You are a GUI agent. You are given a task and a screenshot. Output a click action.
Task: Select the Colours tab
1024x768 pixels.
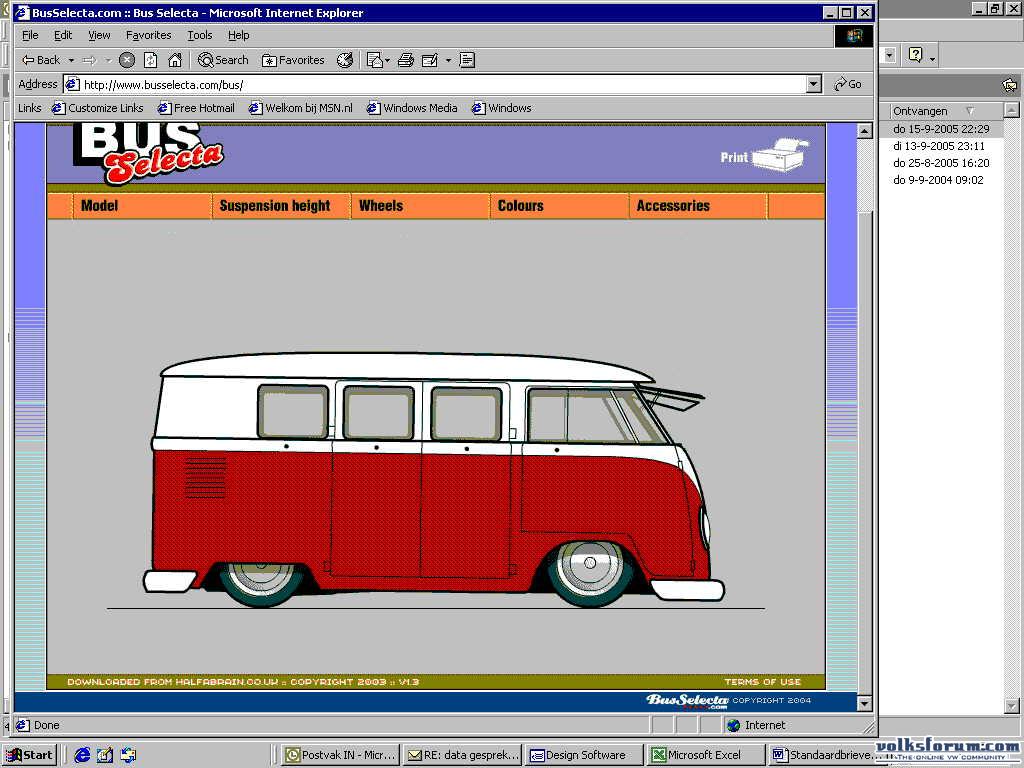[520, 206]
